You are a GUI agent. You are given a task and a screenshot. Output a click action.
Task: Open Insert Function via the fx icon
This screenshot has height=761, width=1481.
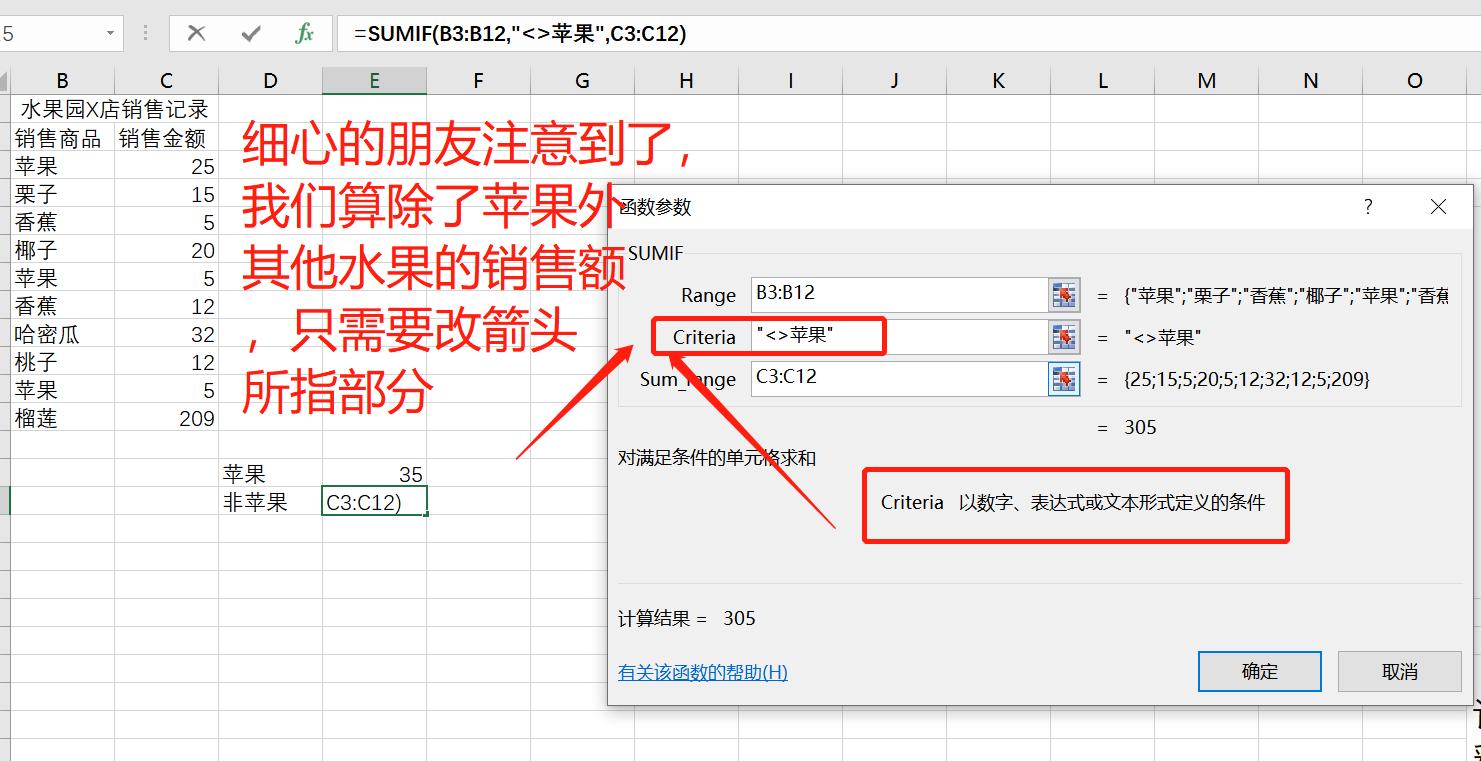click(305, 33)
